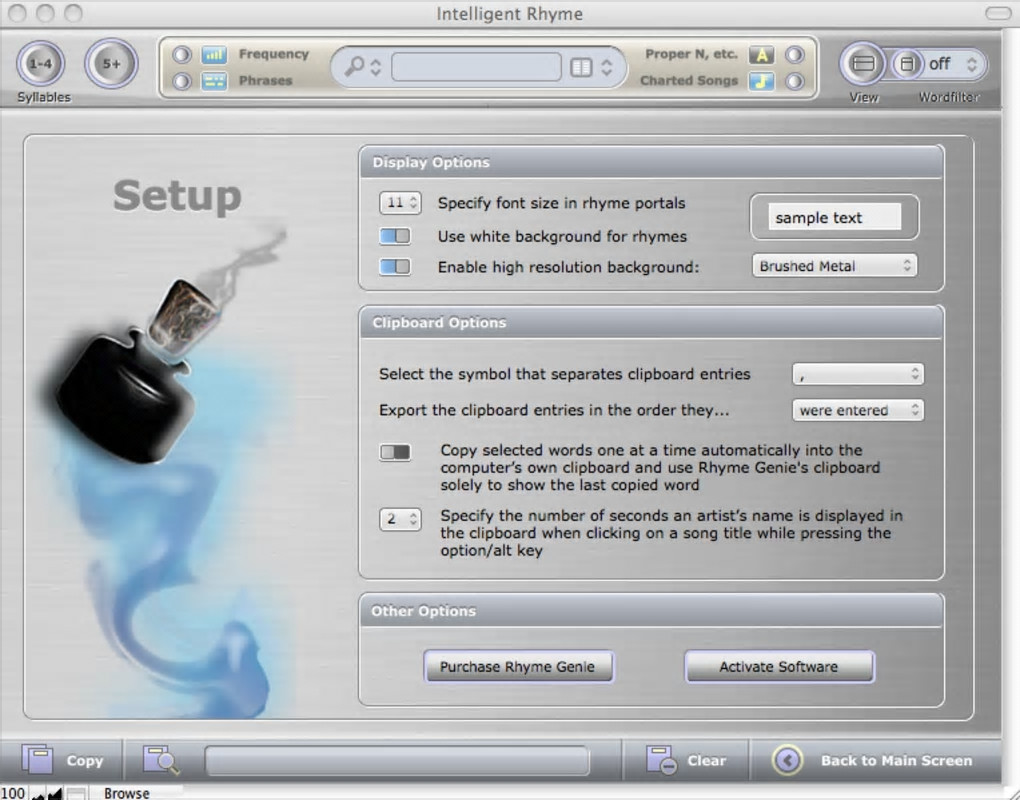Click the Display Options header

point(651,162)
